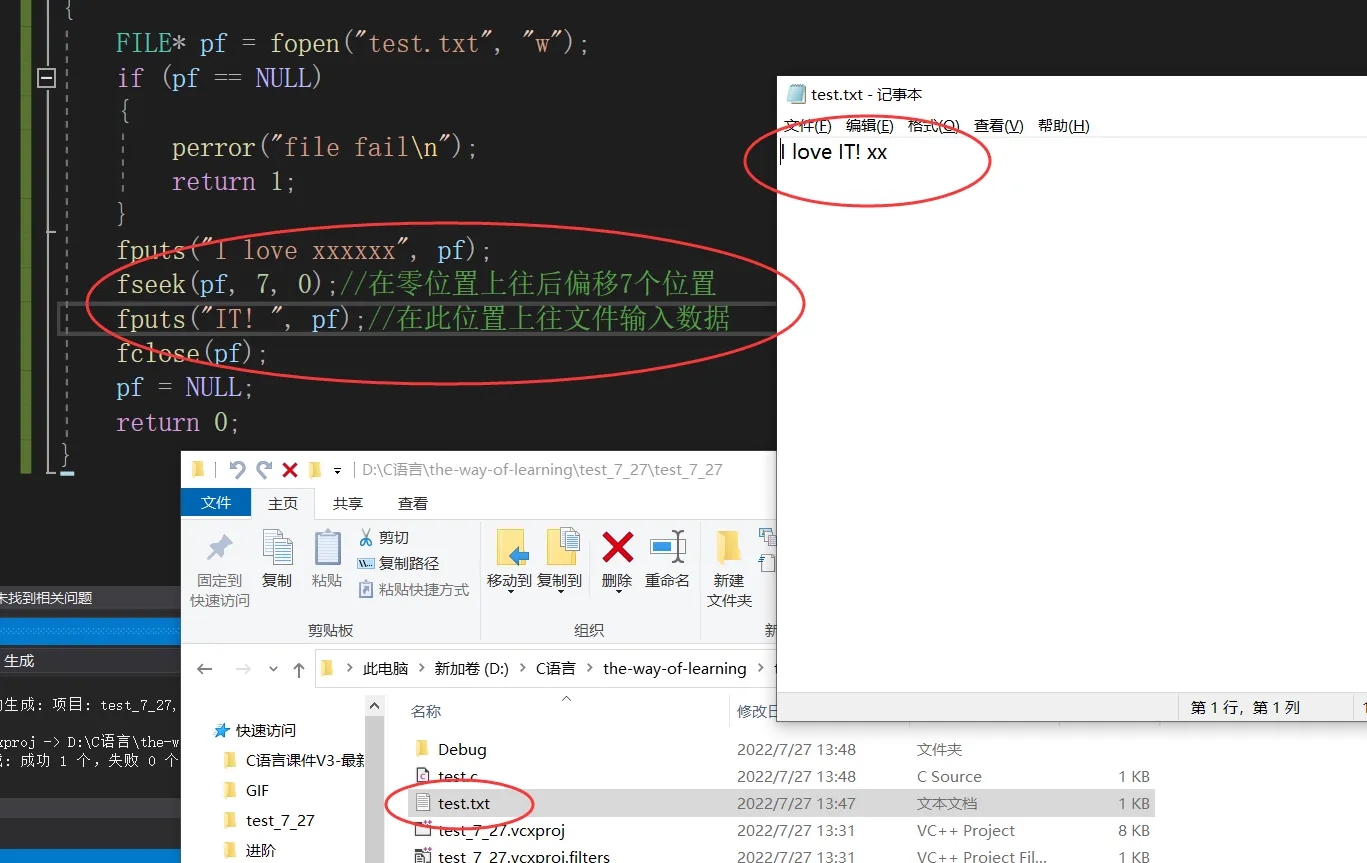This screenshot has height=863, width=1367.
Task: Open 进阶 folder in navigation pane
Action: [x=260, y=850]
